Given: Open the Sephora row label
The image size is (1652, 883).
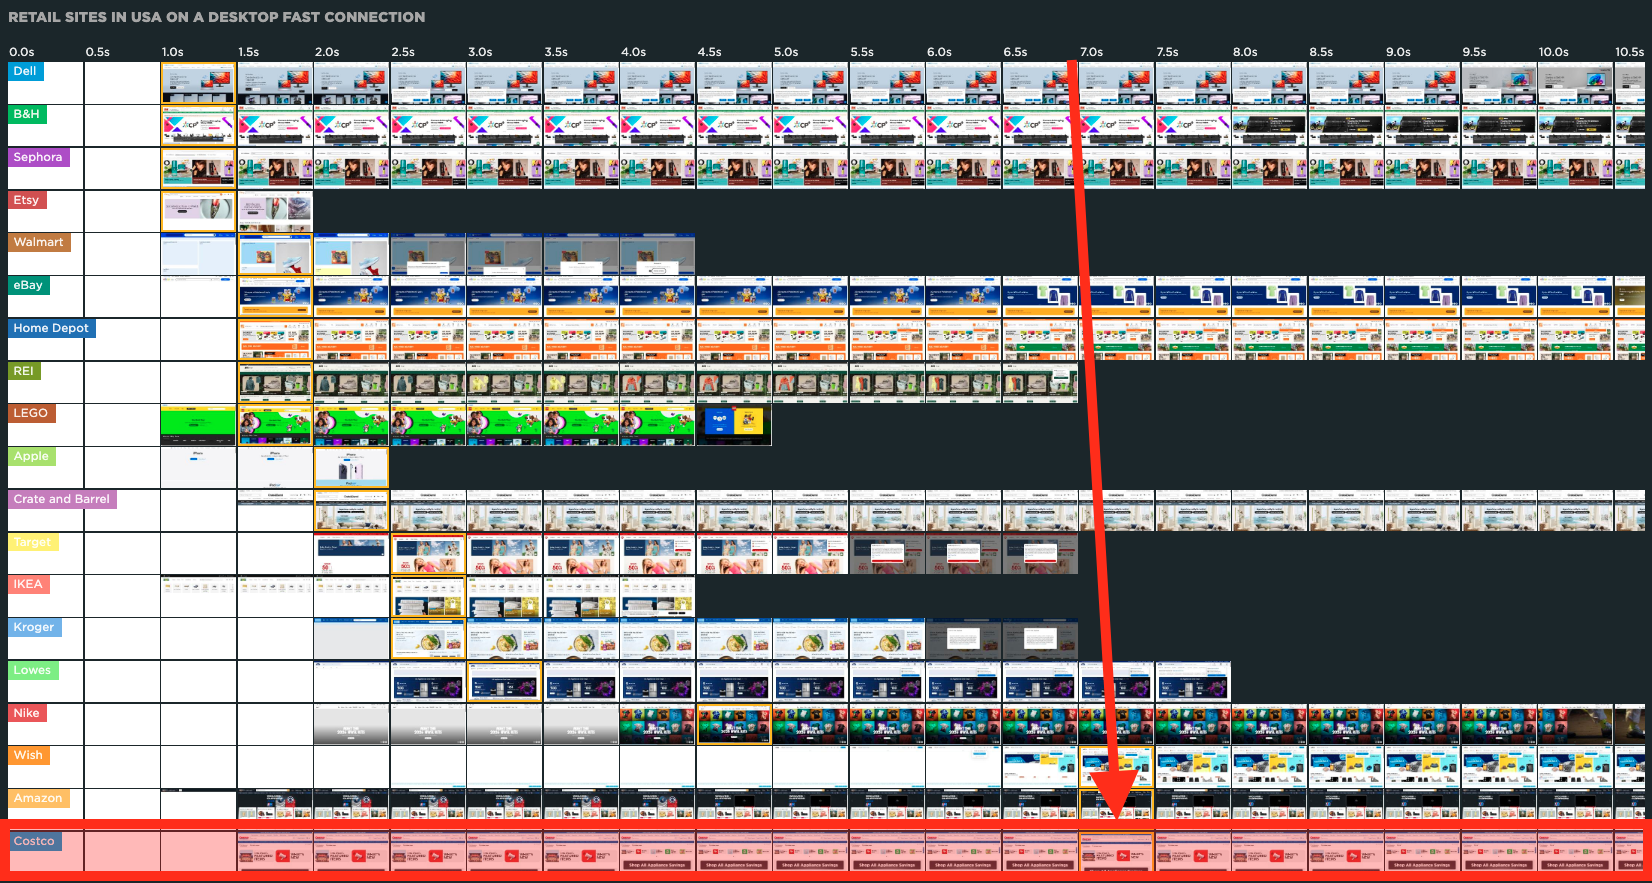Looking at the screenshot, I should (x=38, y=157).
